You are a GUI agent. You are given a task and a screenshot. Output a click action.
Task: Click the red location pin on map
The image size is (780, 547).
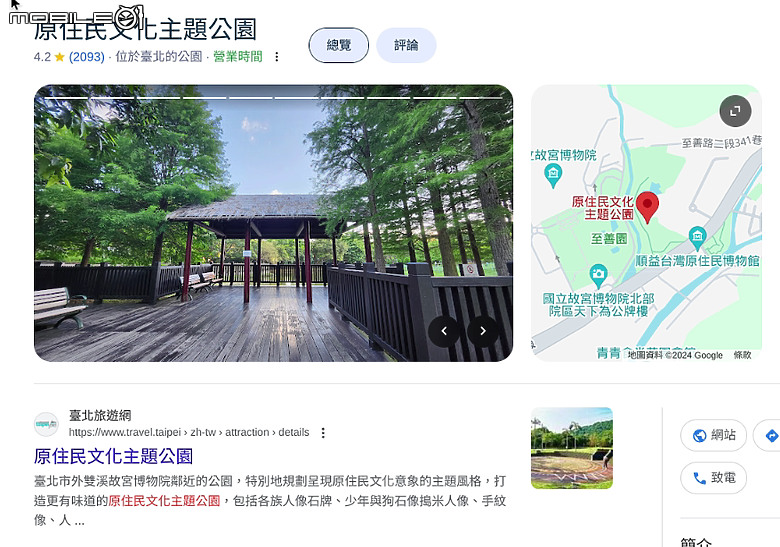(647, 207)
